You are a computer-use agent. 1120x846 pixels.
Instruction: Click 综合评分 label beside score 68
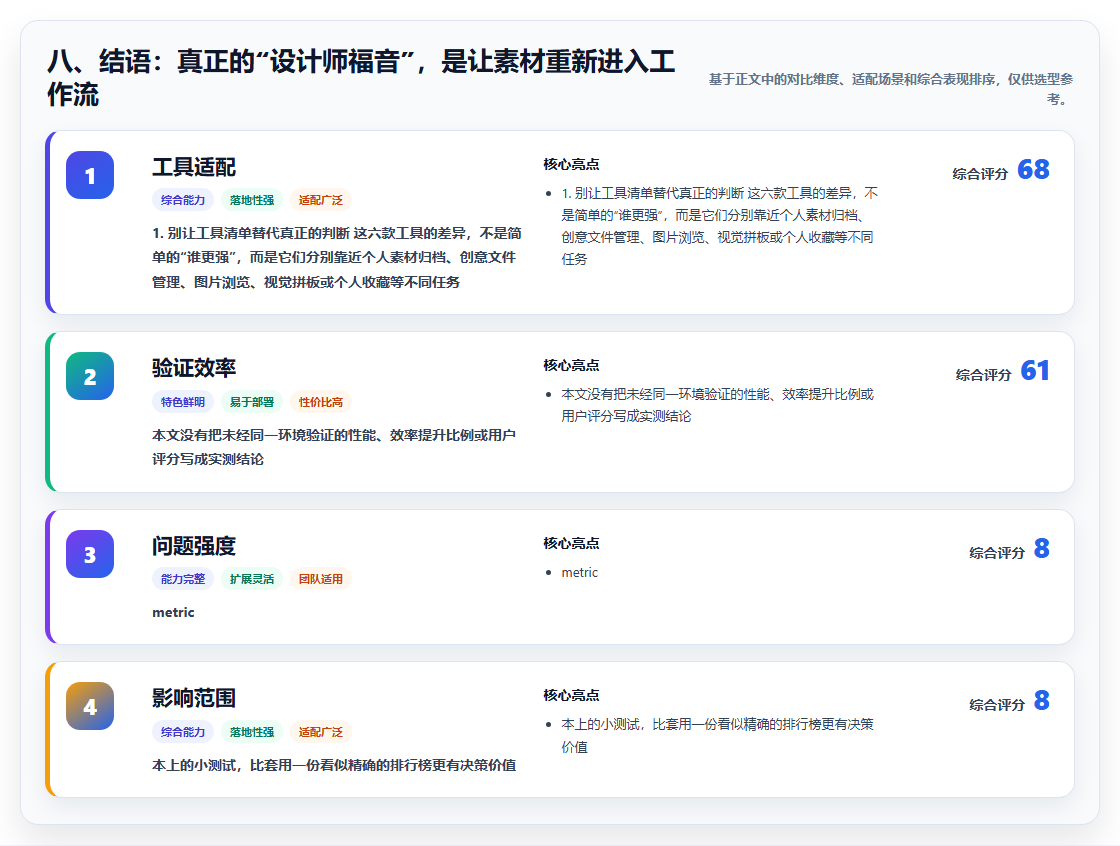point(980,174)
